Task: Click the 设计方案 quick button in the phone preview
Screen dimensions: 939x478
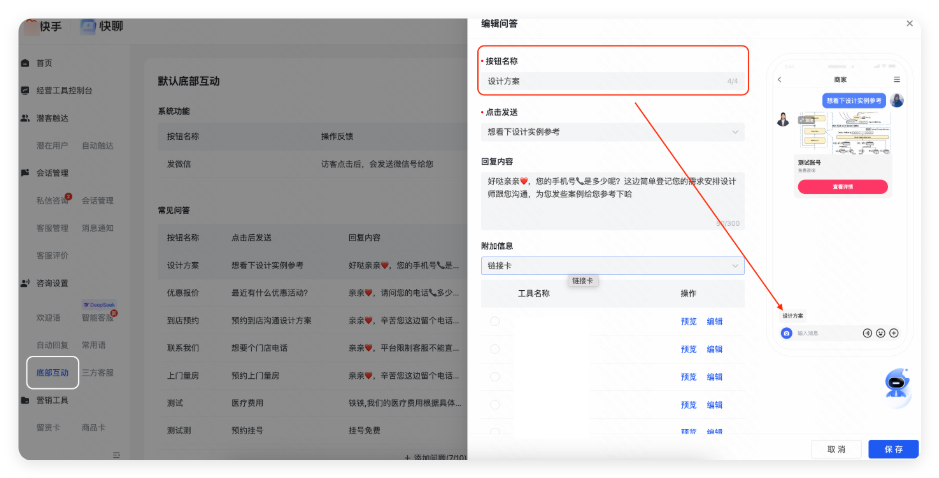Action: 792,316
